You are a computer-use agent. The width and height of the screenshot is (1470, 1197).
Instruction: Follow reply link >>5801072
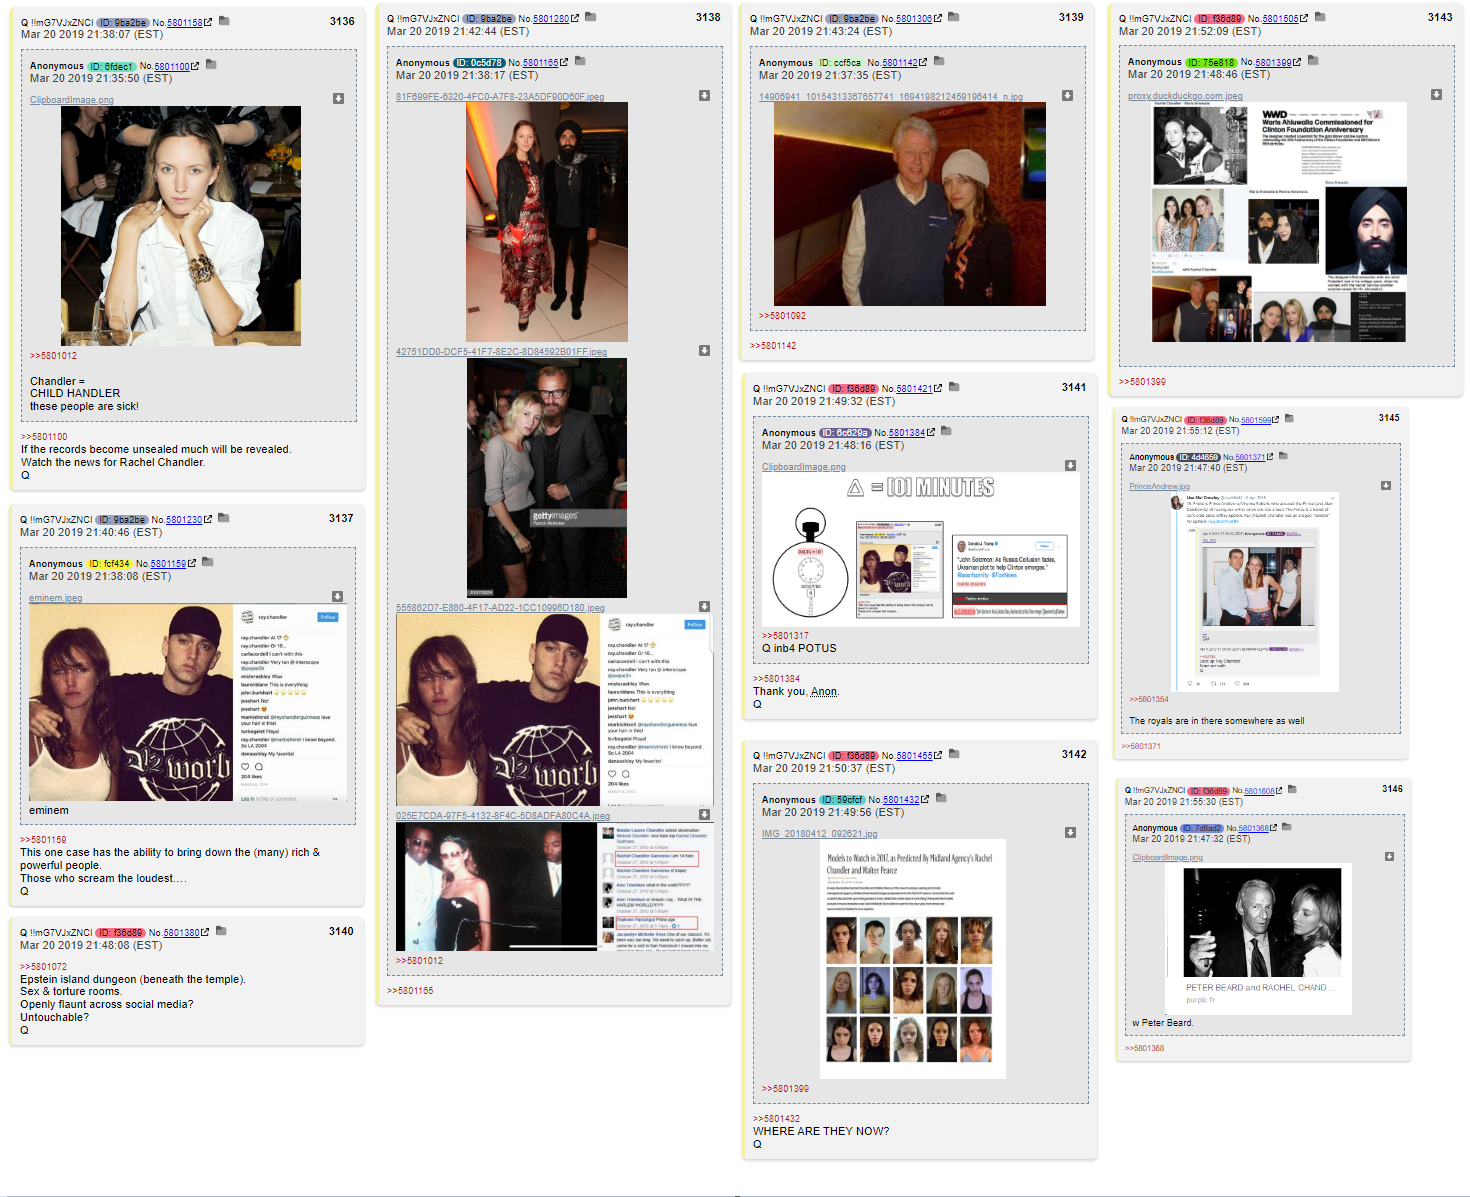(43, 967)
